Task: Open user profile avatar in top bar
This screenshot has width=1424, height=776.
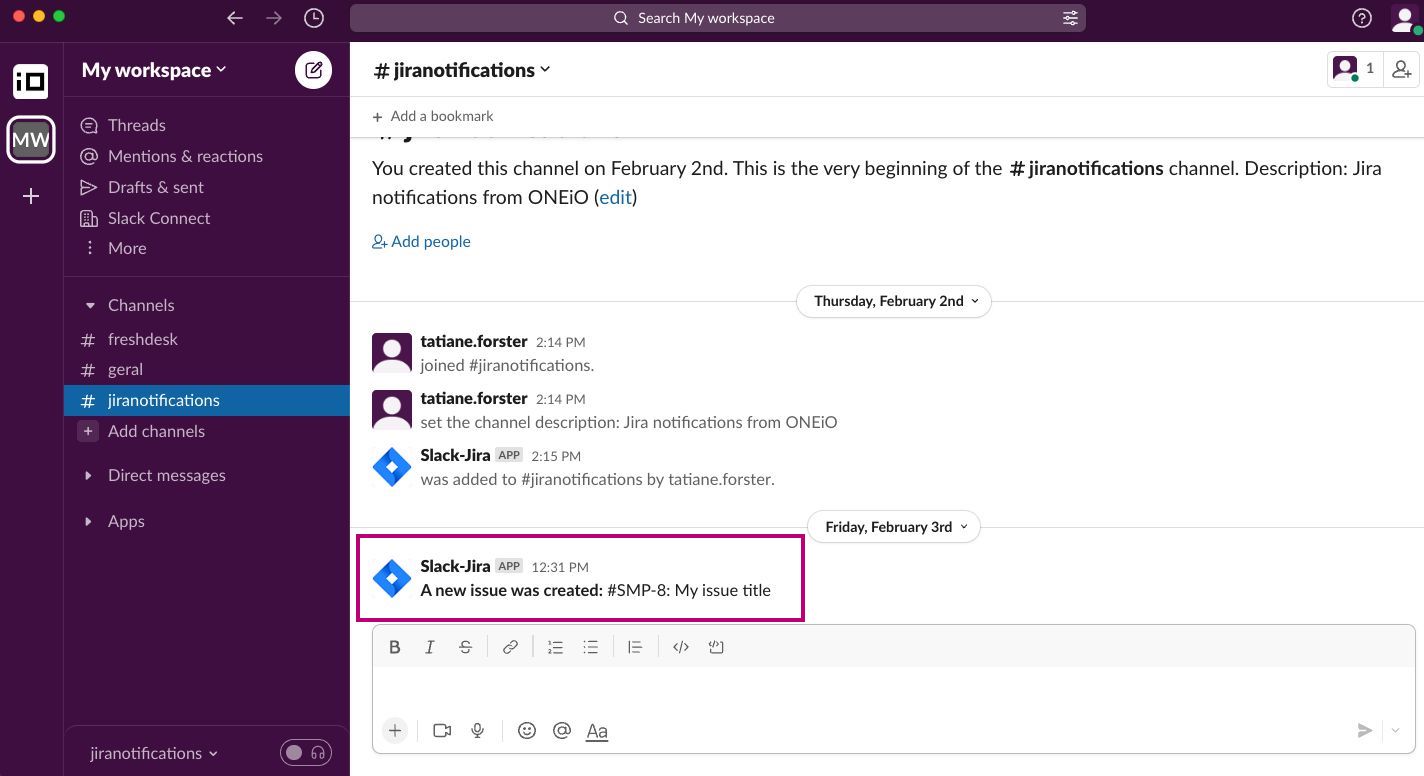Action: tap(1405, 18)
